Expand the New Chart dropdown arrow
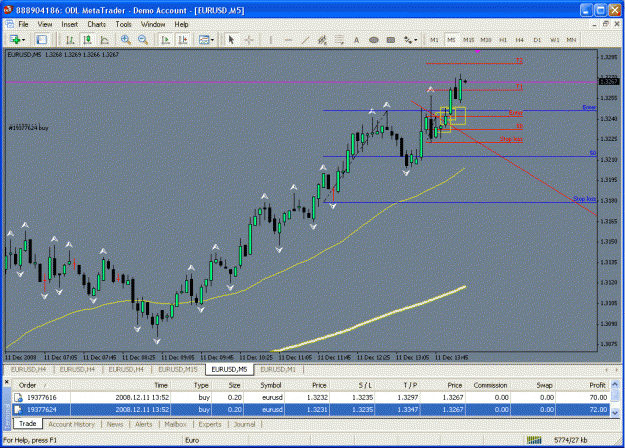625x448 pixels. pyautogui.click(x=24, y=40)
